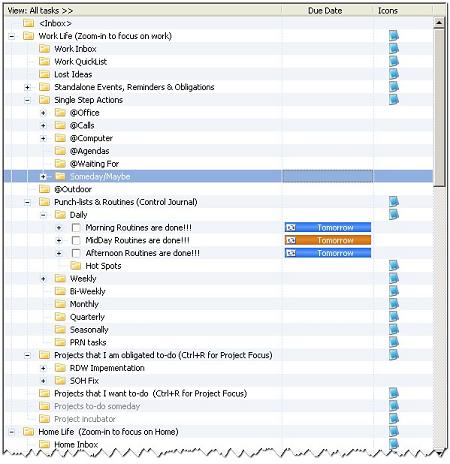Sort by the Due Date column header
This screenshot has width=450, height=464.
[x=327, y=11]
